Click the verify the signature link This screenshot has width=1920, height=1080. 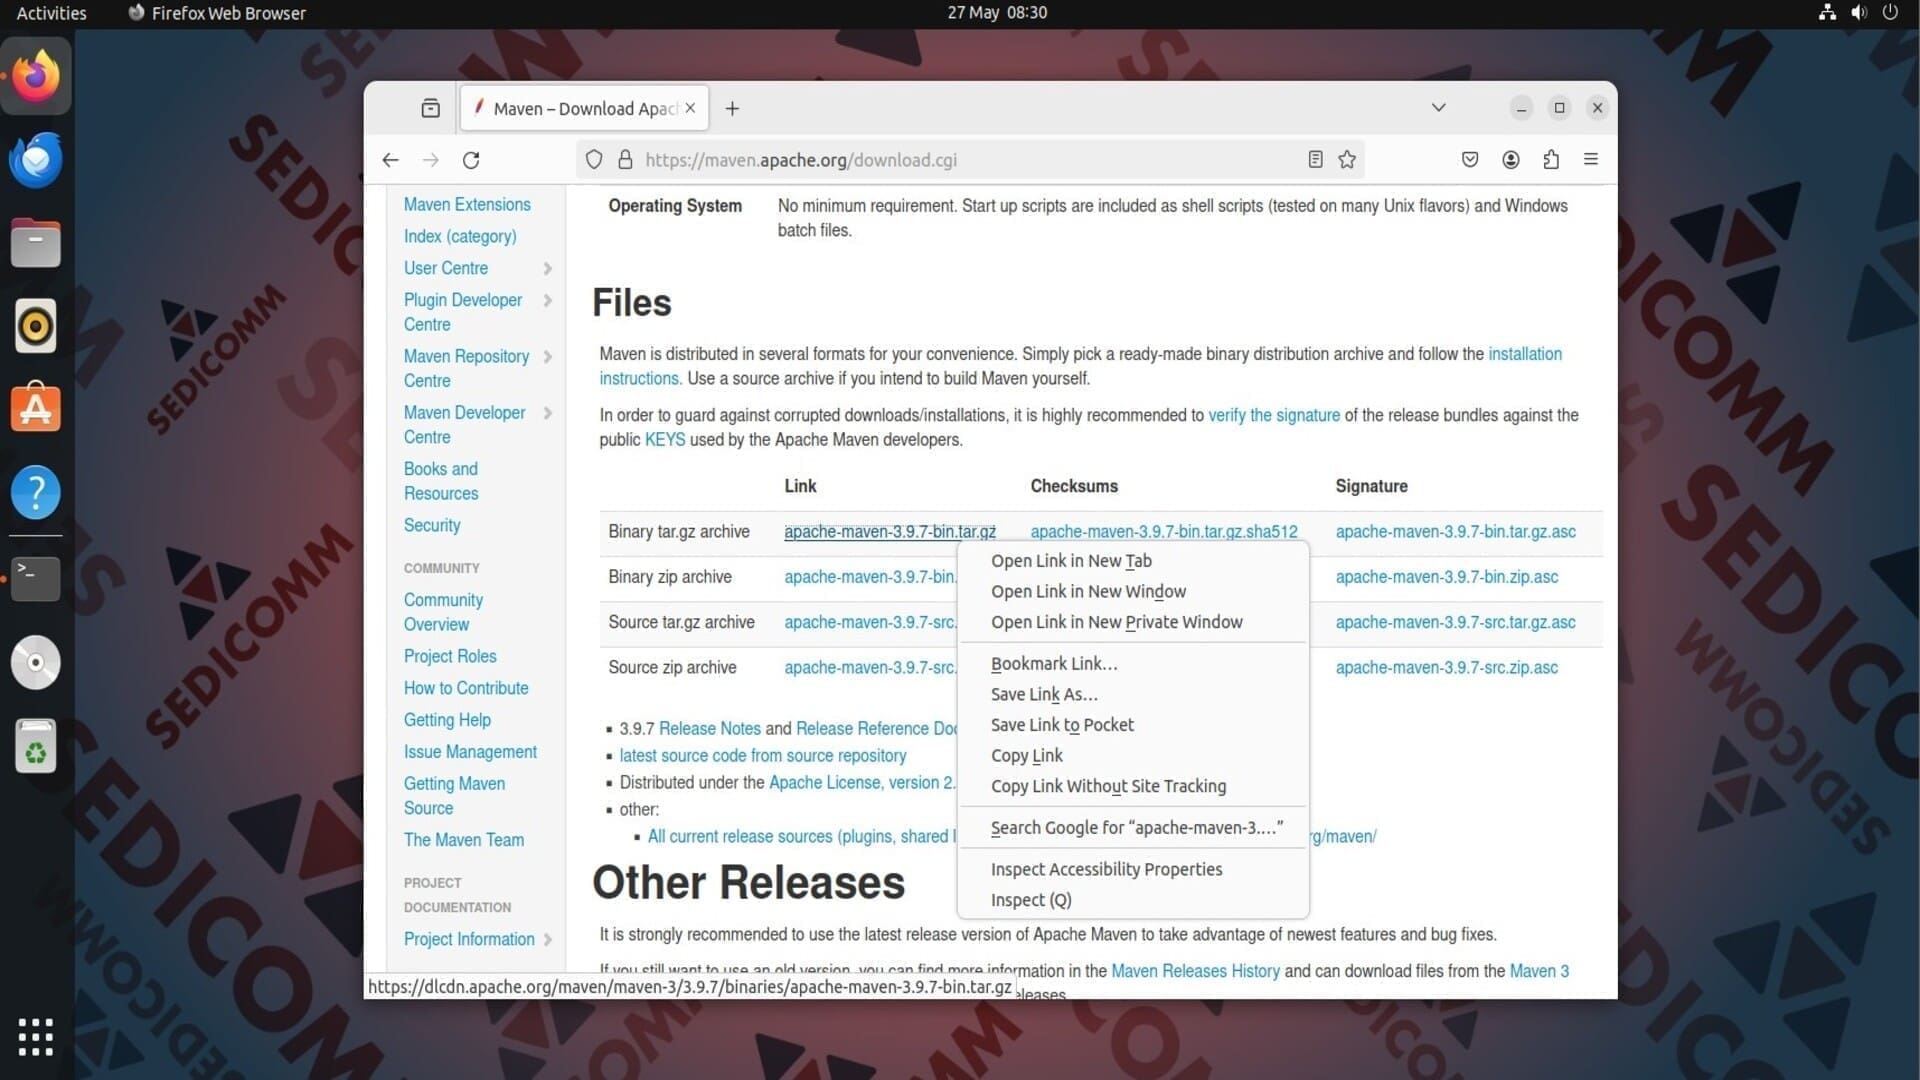coord(1273,415)
